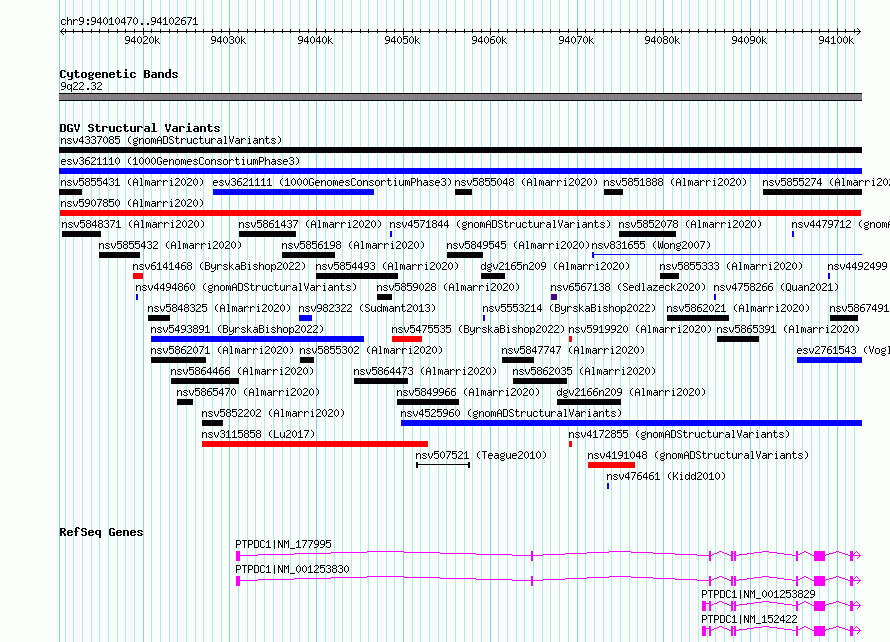Open the nsv4571844 gnomADStructuralVariants label

point(500,224)
